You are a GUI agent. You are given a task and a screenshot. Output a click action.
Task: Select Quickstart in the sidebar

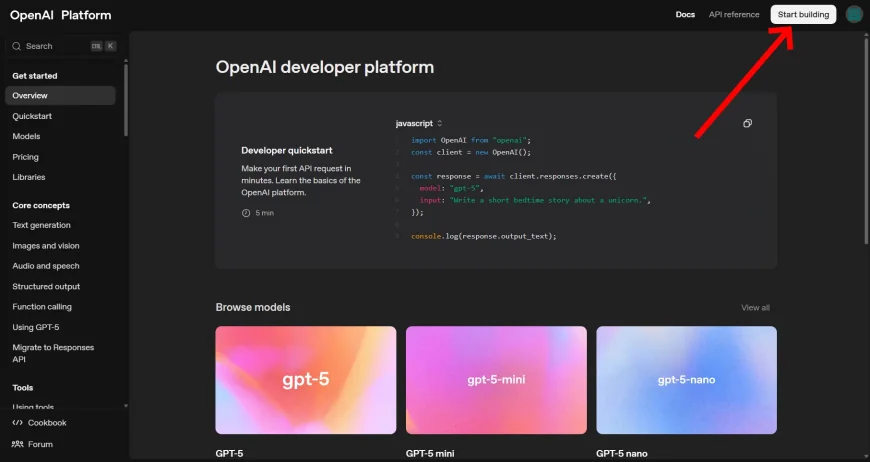click(32, 116)
